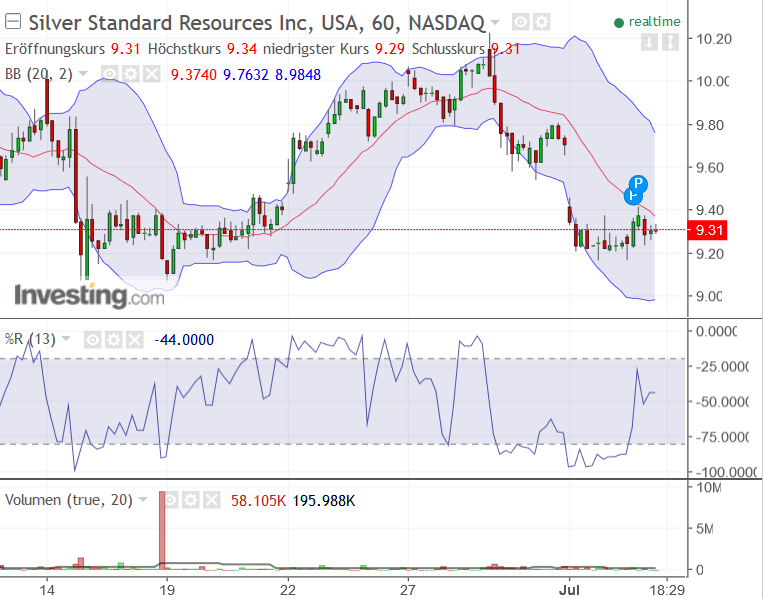This screenshot has height=599, width=763.
Task: Open main series settings gear icon
Action: tap(541, 22)
